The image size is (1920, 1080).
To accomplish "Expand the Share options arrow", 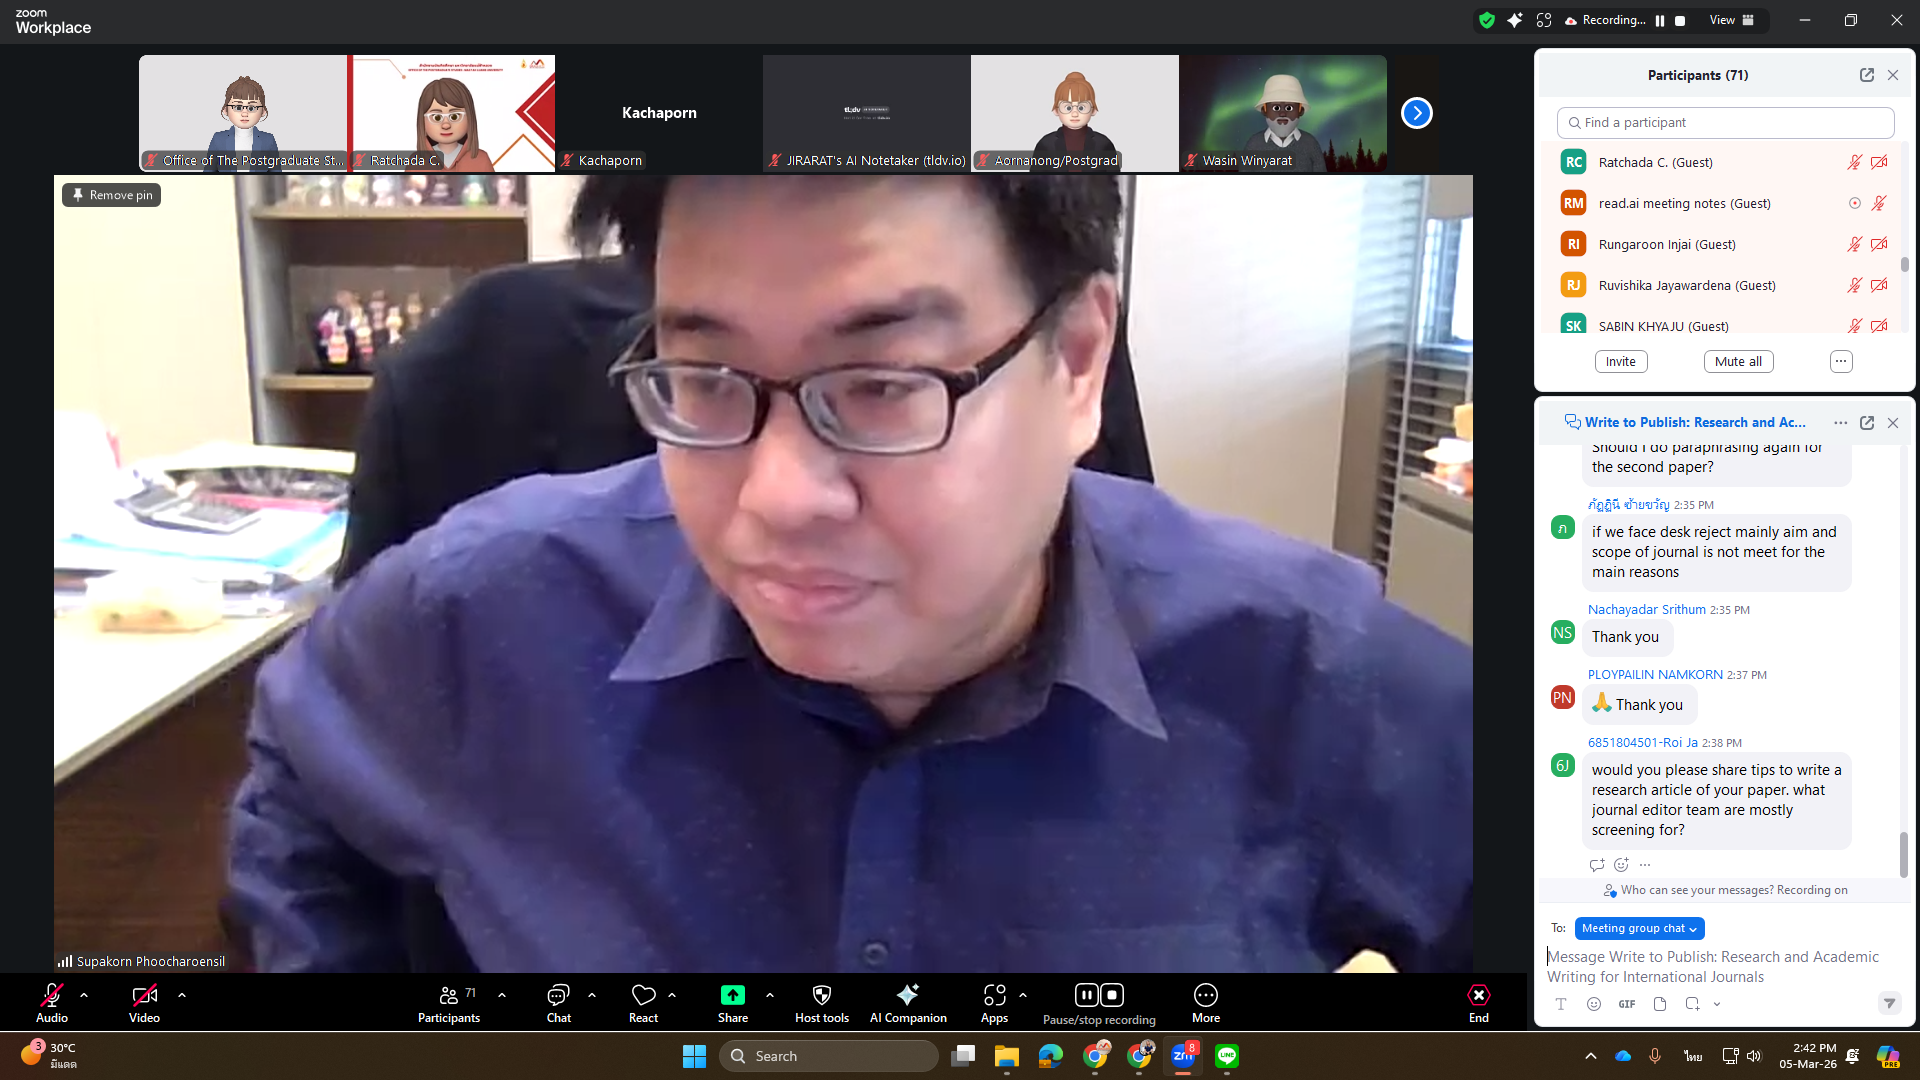I will coord(770,995).
